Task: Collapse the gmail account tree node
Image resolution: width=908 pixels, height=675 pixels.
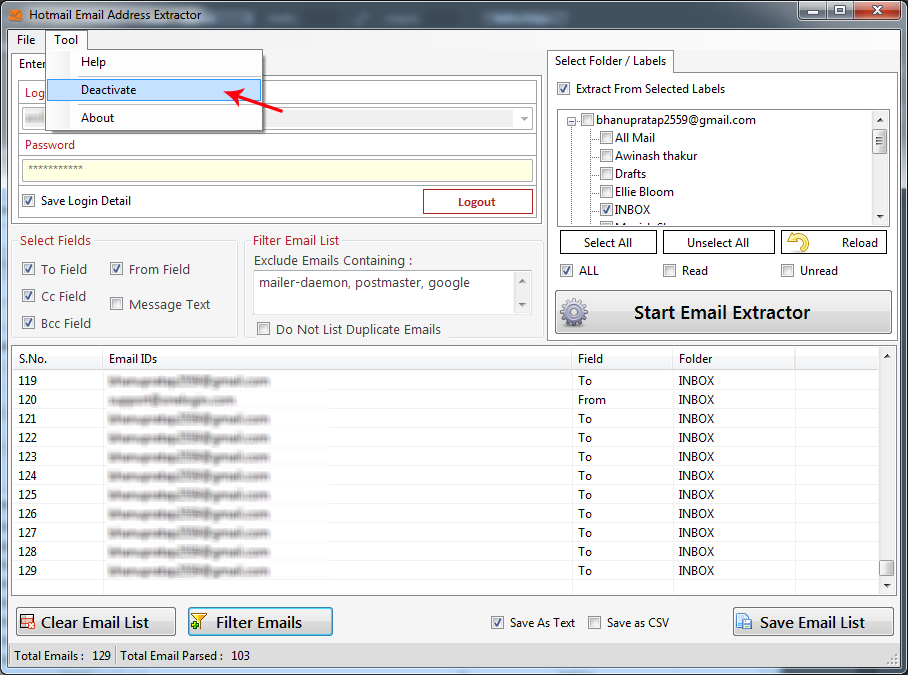Action: click(572, 121)
